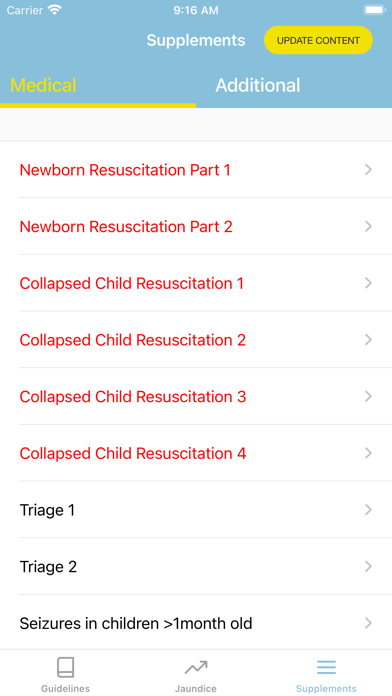Screen dimensions: 392x696
Task: Tap chevron beside Collapsed Child Resuscitation 1
Action: point(368,283)
